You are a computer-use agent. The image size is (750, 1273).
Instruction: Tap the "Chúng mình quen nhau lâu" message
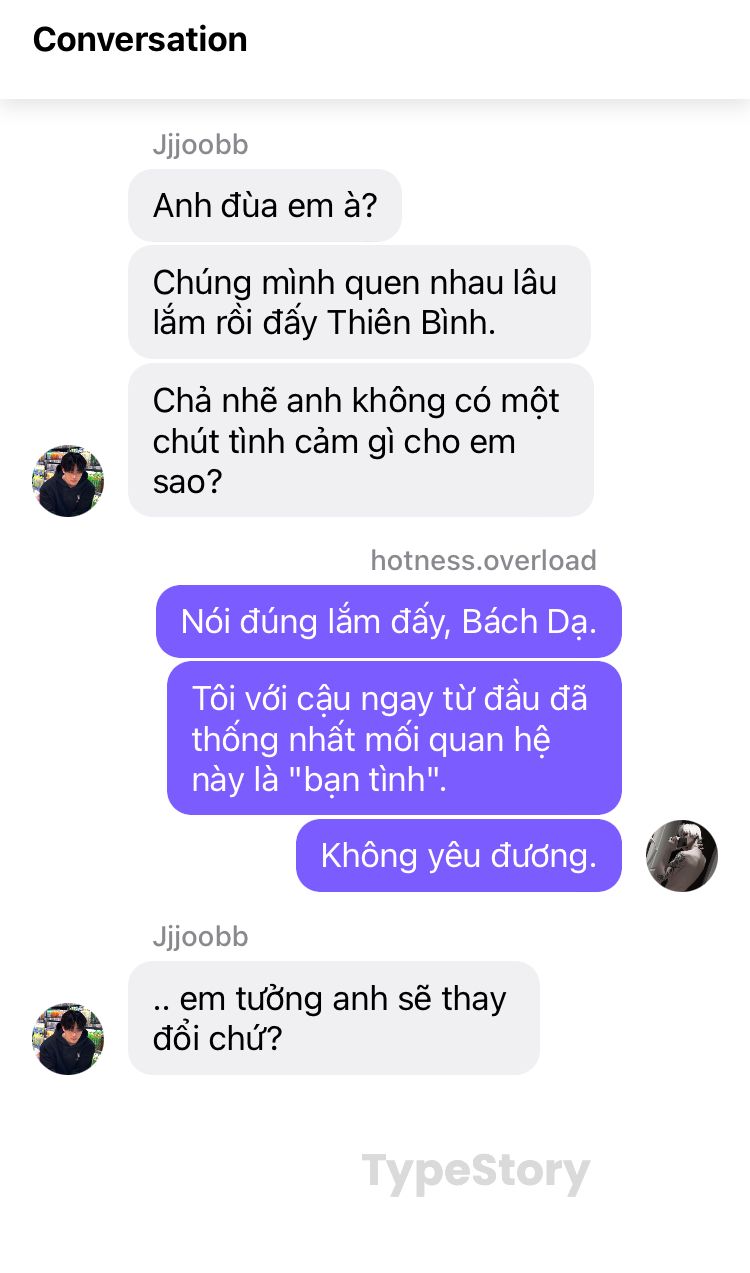click(359, 302)
